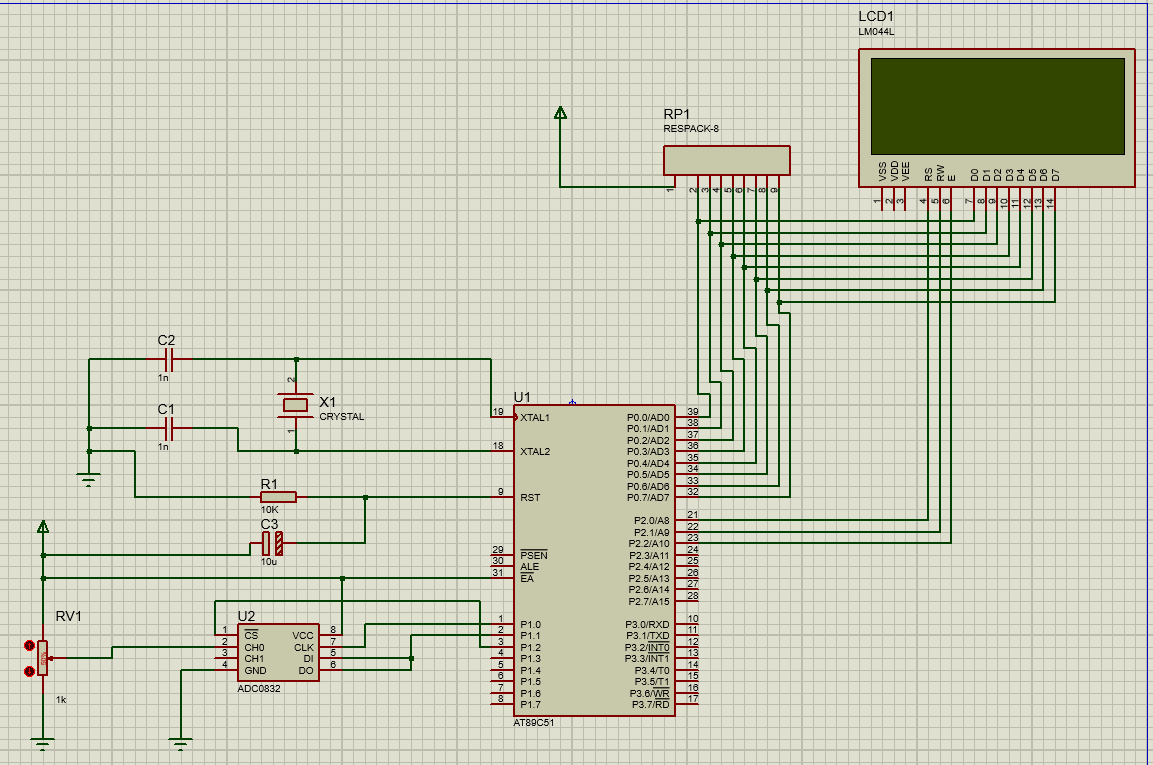Select the C2 capacitor symbol
The width and height of the screenshot is (1153, 765).
(168, 359)
